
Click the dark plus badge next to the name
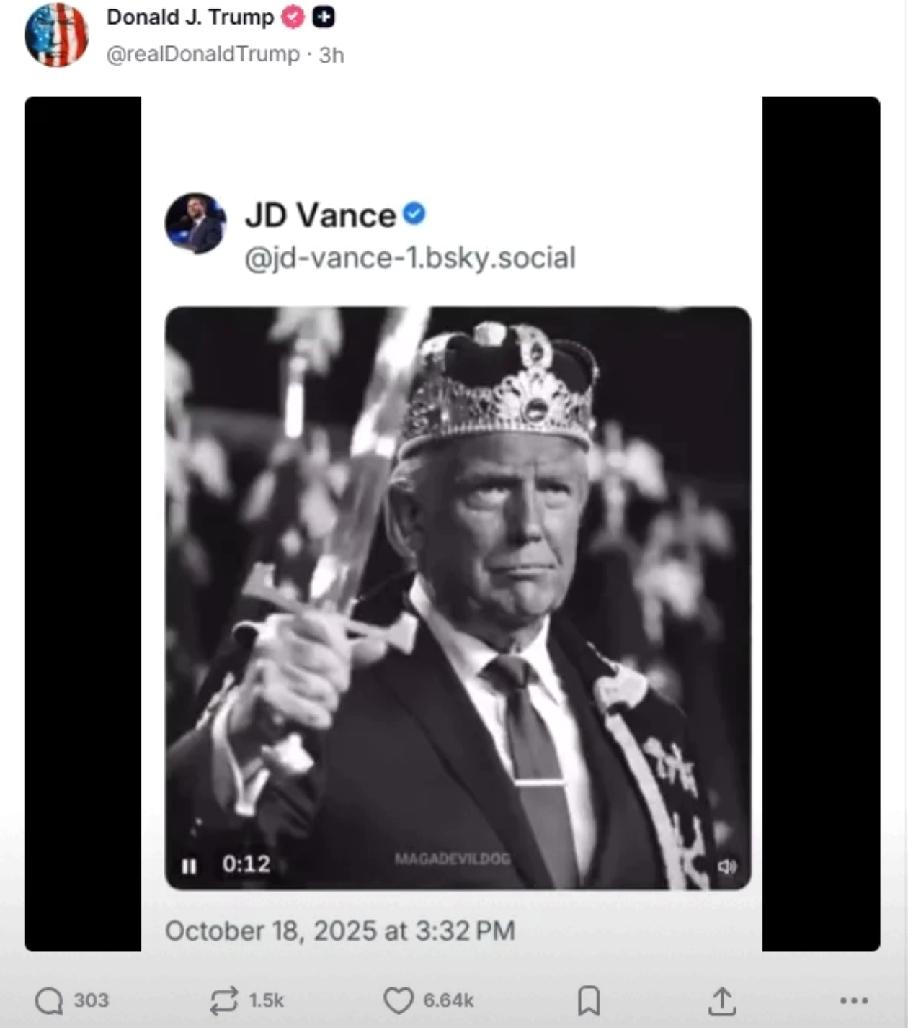click(x=323, y=17)
